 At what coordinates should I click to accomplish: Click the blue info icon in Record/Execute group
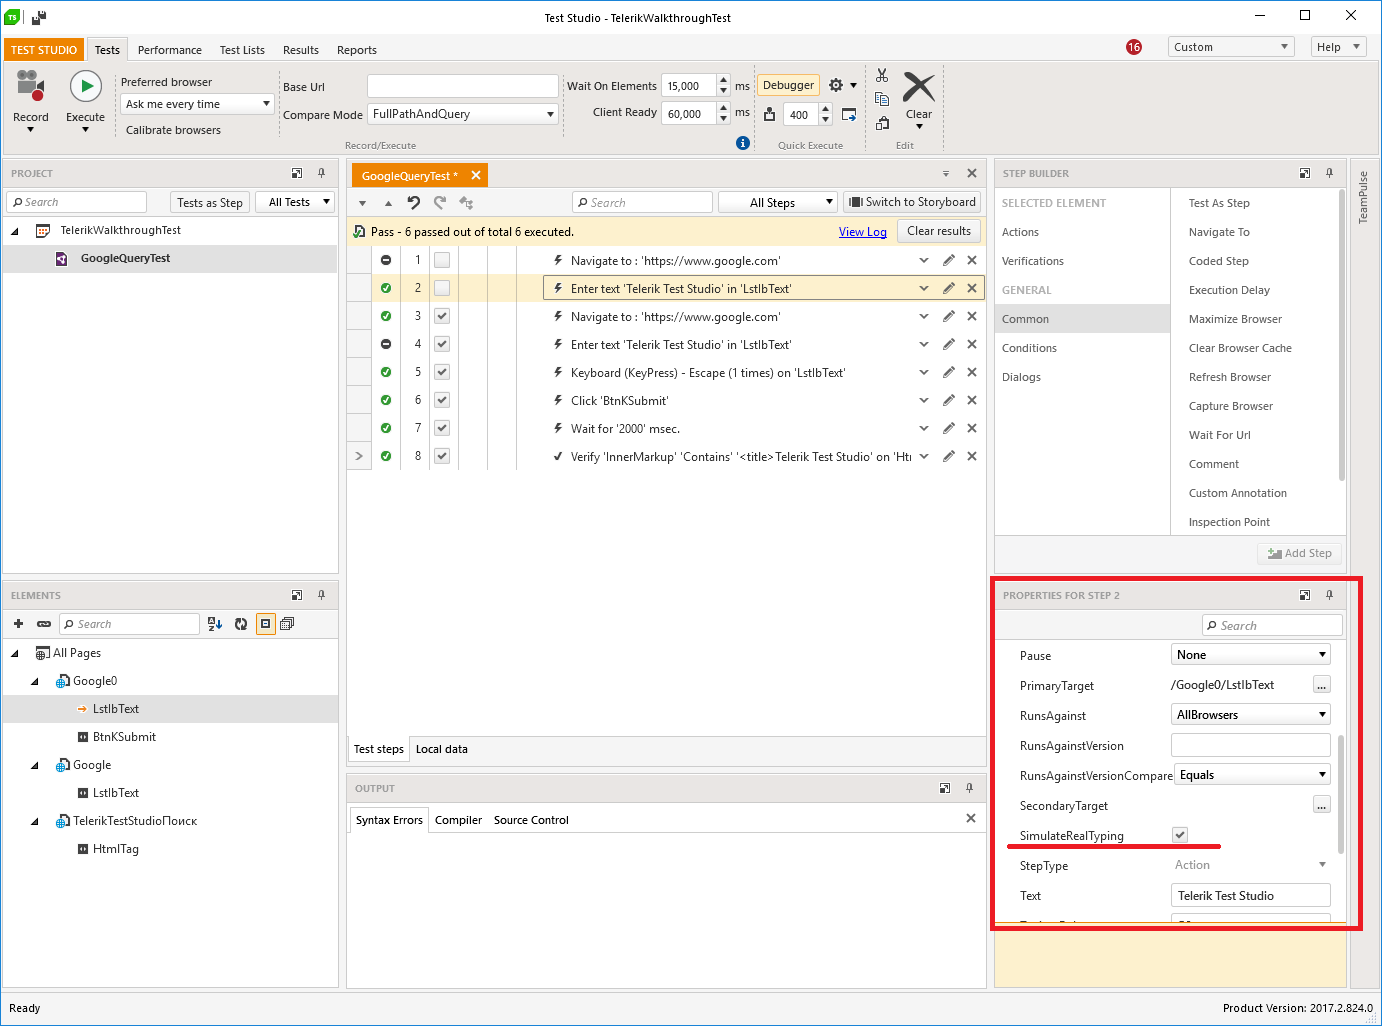(x=743, y=143)
